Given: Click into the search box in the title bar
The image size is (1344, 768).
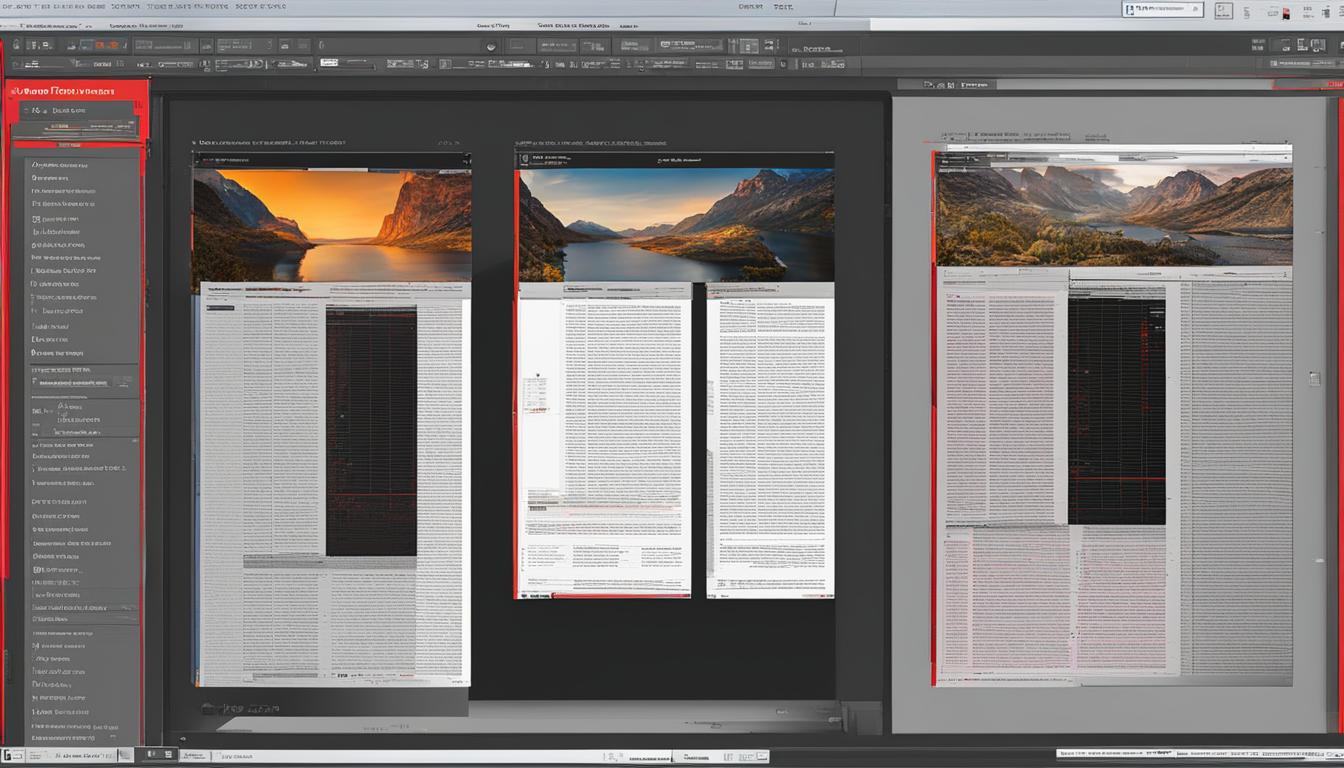Looking at the screenshot, I should (1162, 9).
